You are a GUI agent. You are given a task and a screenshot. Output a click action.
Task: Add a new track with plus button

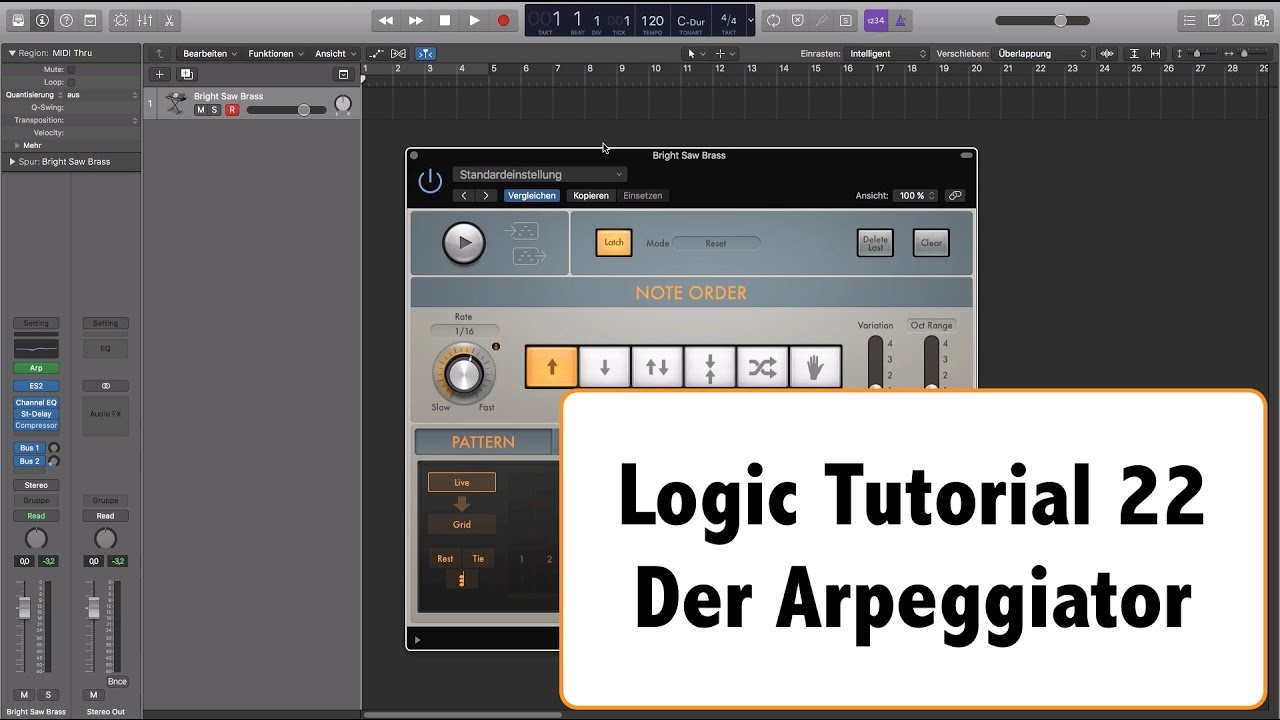pos(159,74)
